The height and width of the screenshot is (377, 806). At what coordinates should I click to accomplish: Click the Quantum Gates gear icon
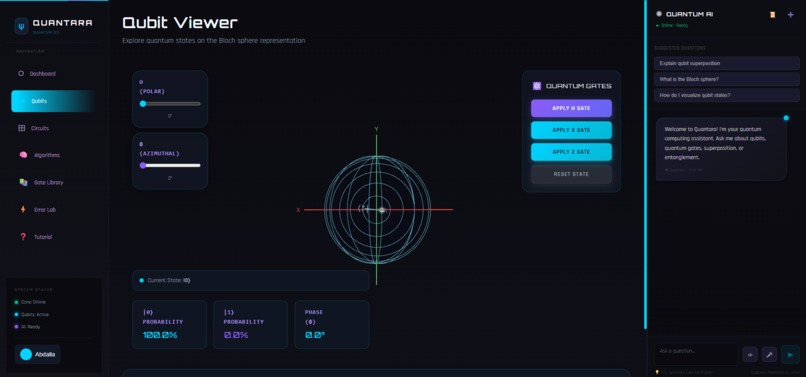[537, 86]
